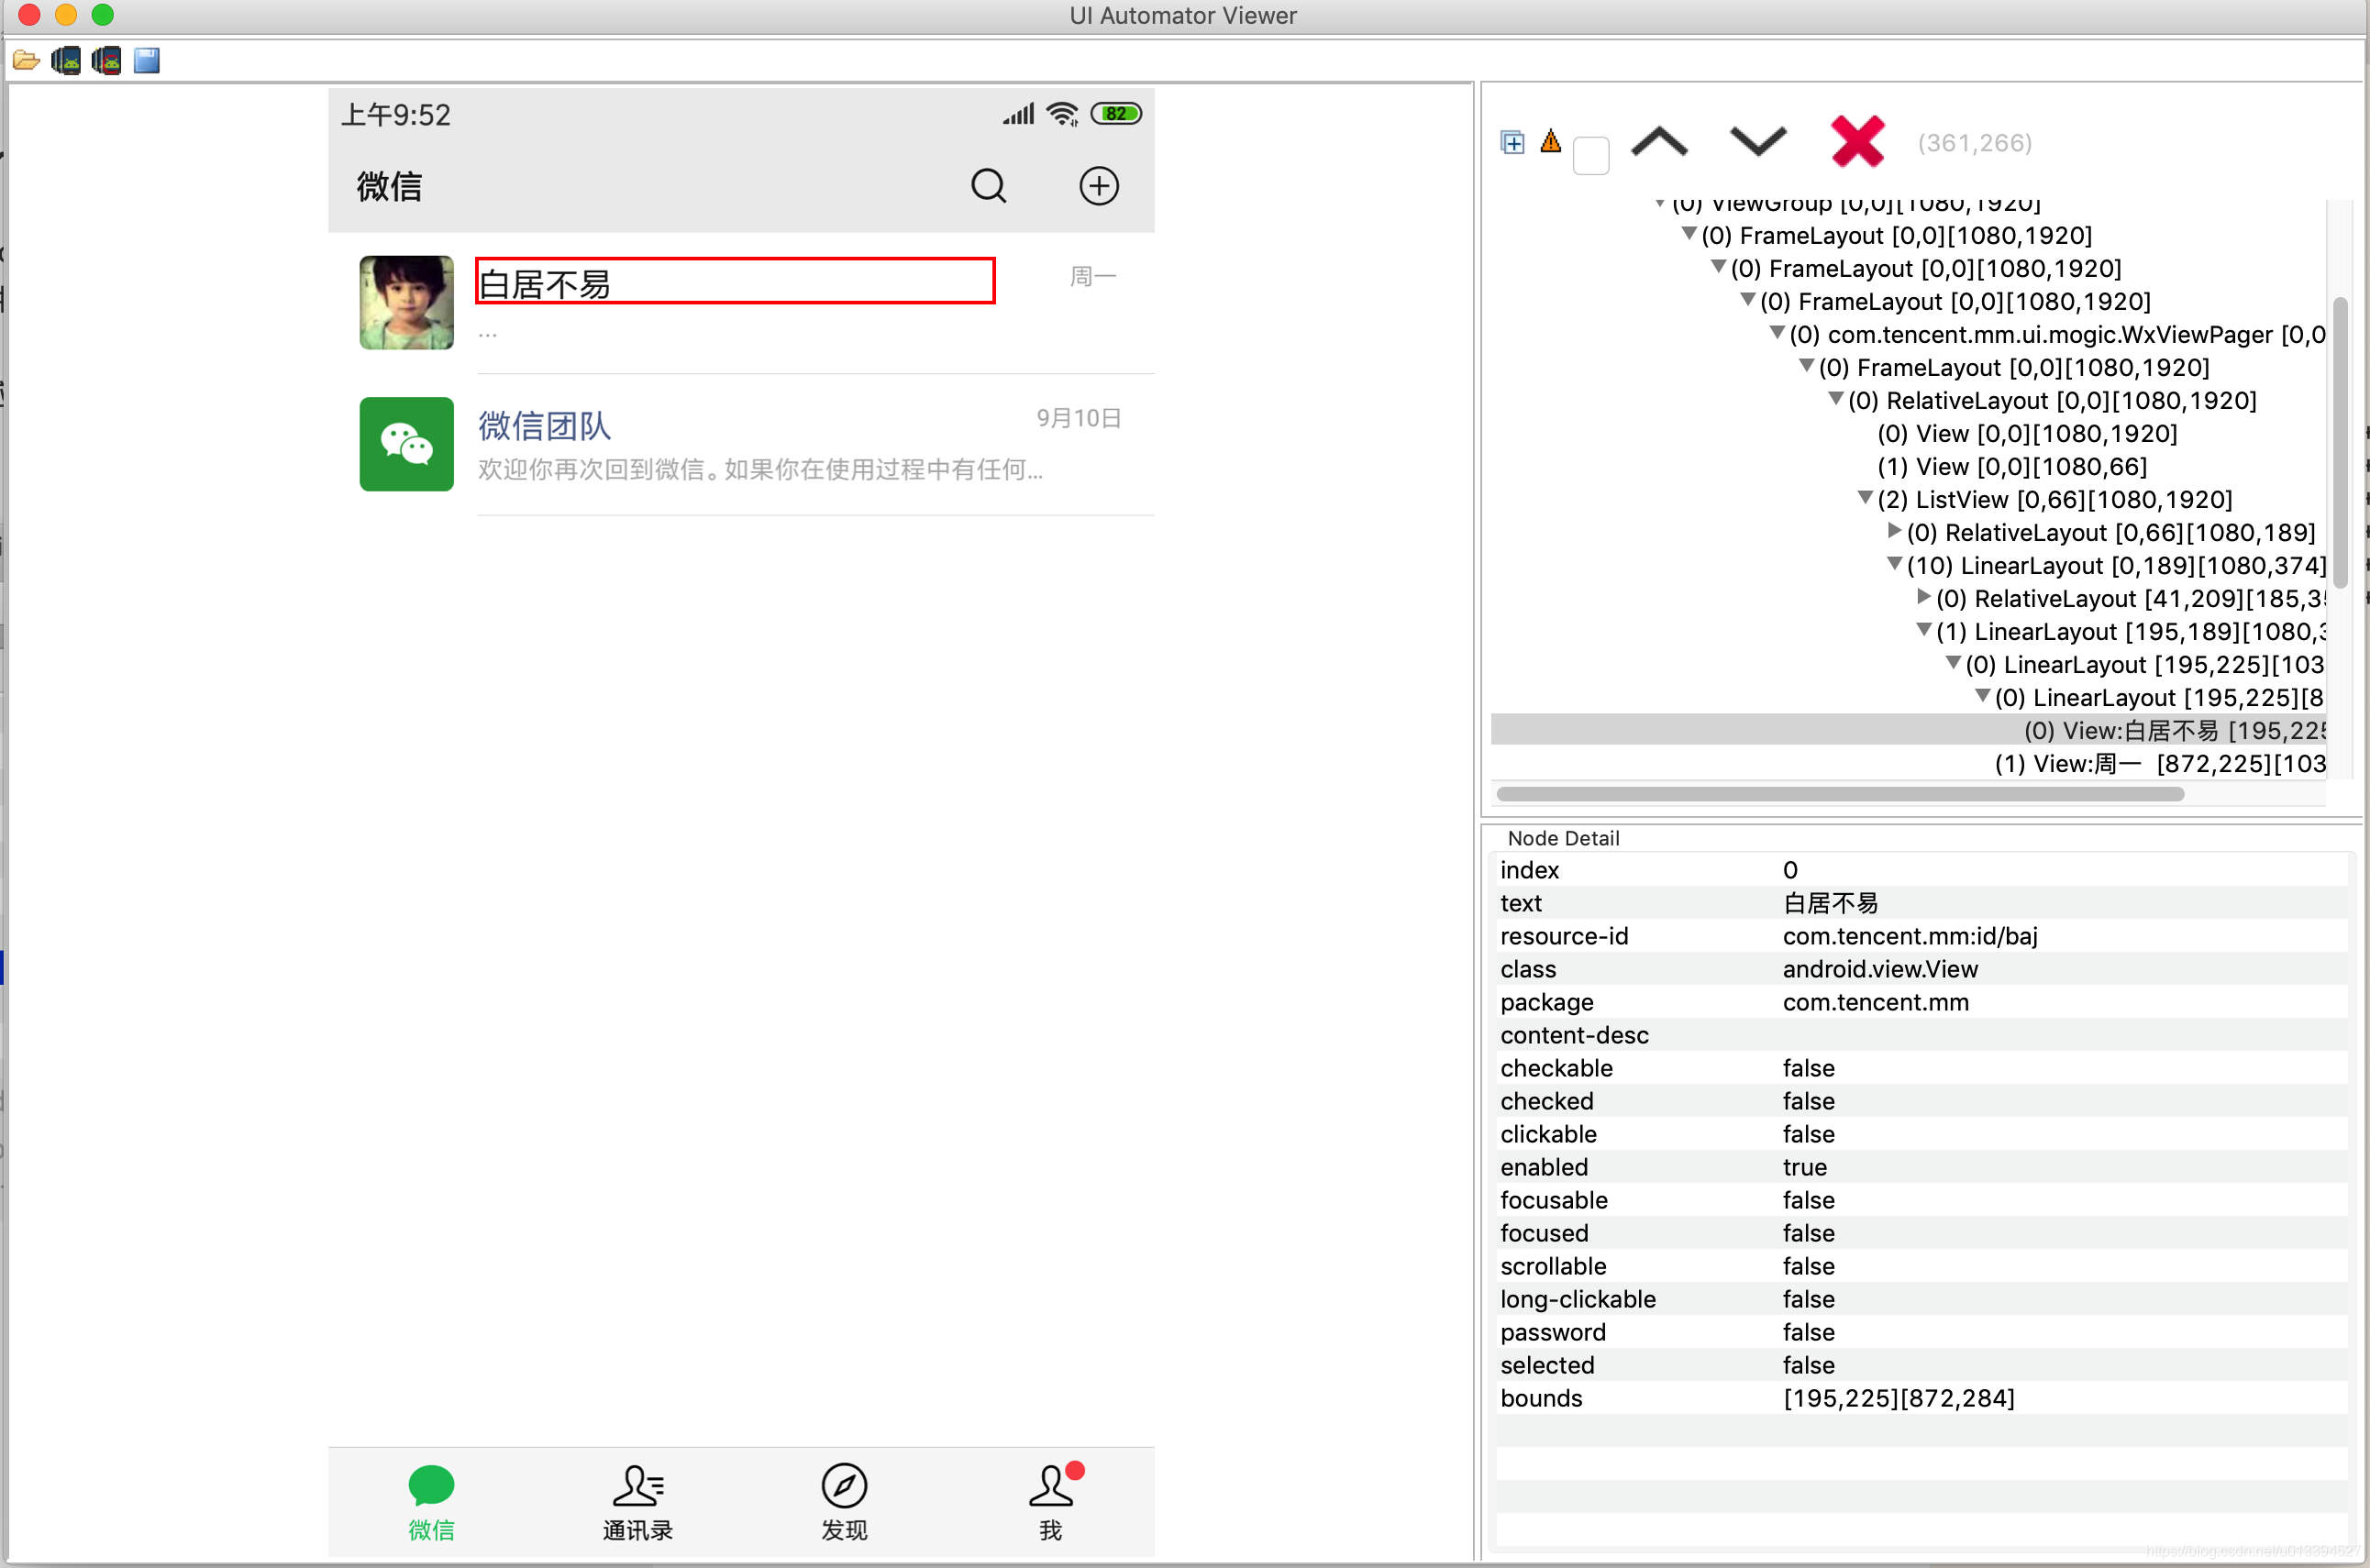Click the second Device Screenshot compressed-hierarchy icon
Image resolution: width=2370 pixels, height=1568 pixels.
[x=106, y=61]
